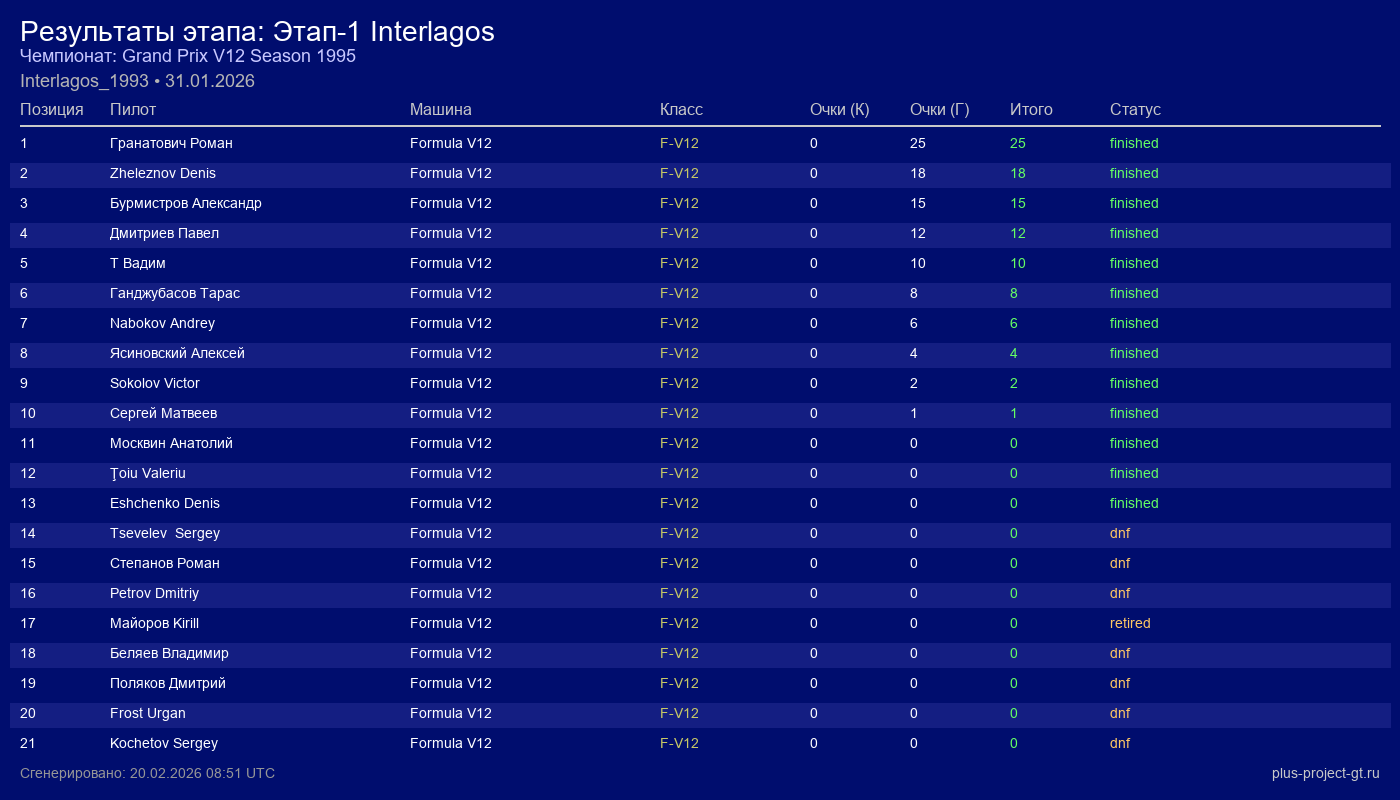The width and height of the screenshot is (1400, 800).
Task: Select pilot Гранатович Роман in first place
Action: [171, 143]
